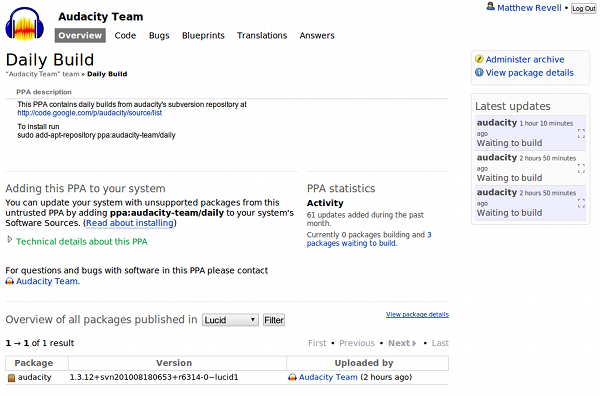Viewport: 600px width, 396px height.
Task: Click the audacity package name in table
Action: coord(34,377)
